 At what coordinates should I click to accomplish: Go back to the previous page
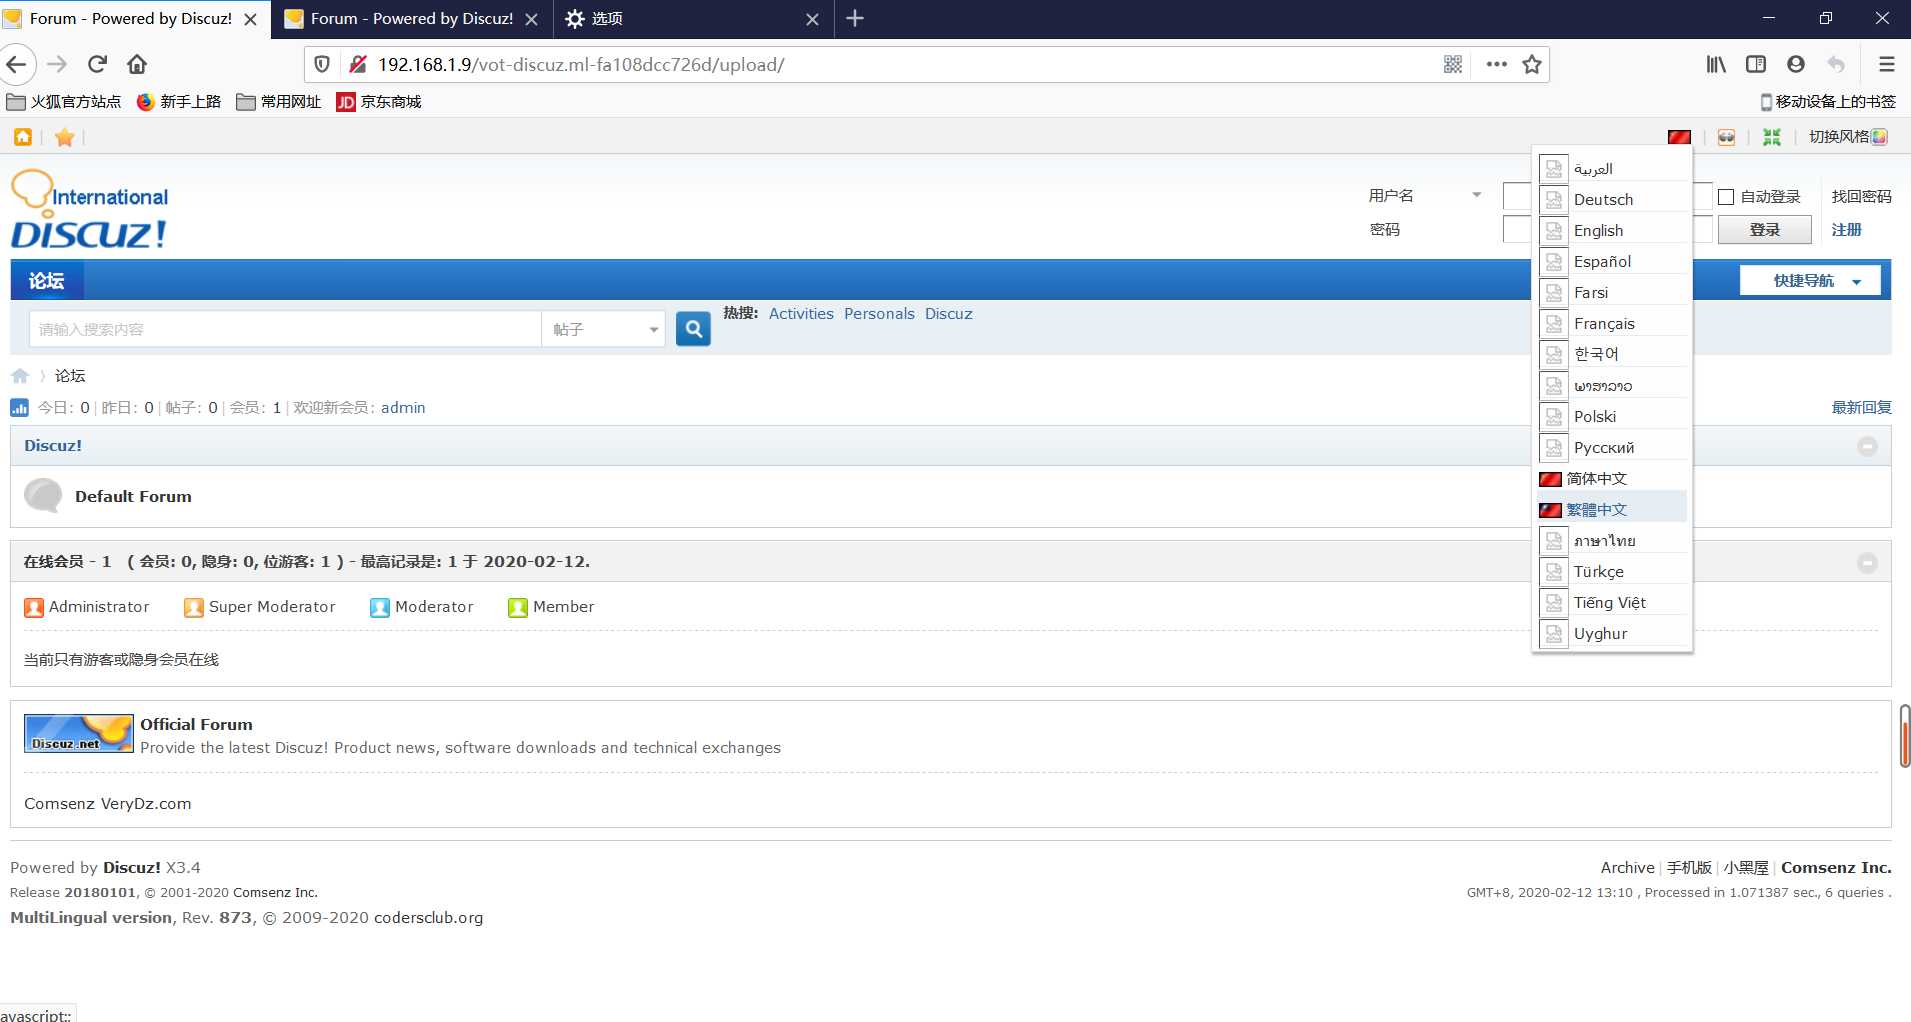(x=16, y=64)
